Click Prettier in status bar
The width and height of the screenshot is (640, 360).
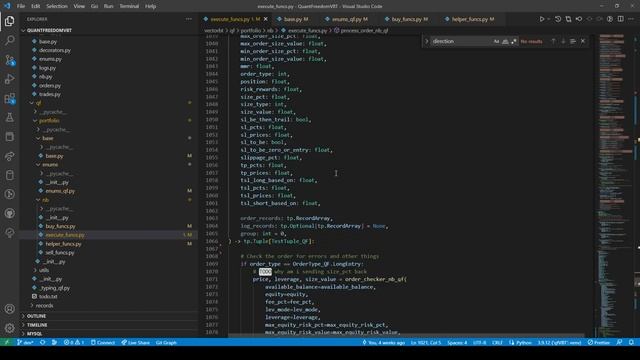click(598, 342)
